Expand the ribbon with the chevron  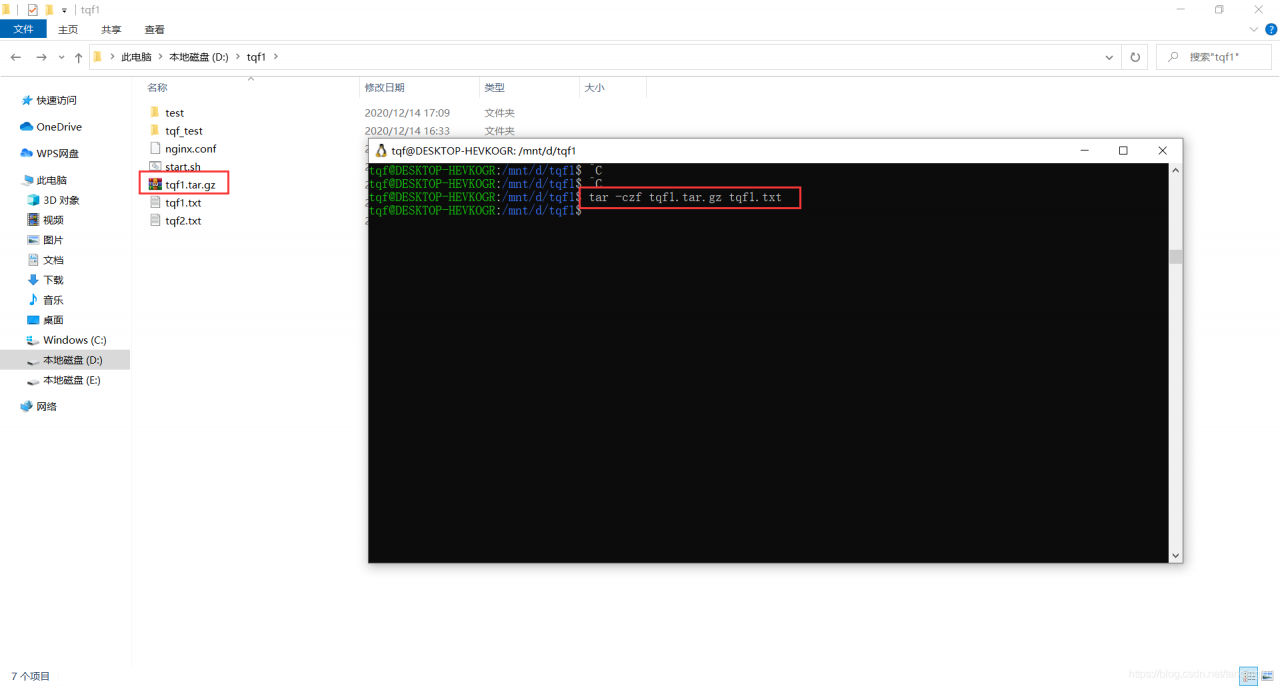click(x=1254, y=30)
